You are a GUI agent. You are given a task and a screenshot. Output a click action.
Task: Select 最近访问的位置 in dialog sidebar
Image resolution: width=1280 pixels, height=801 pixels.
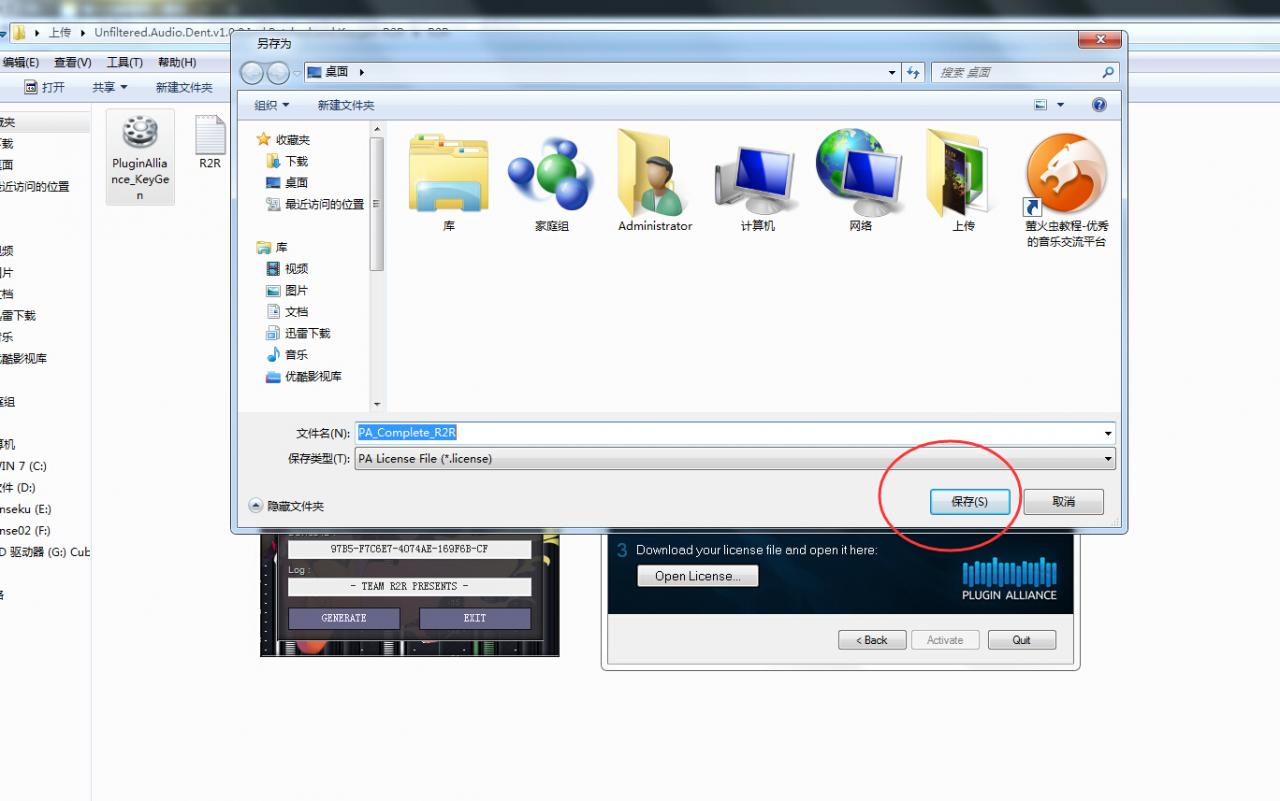click(315, 204)
